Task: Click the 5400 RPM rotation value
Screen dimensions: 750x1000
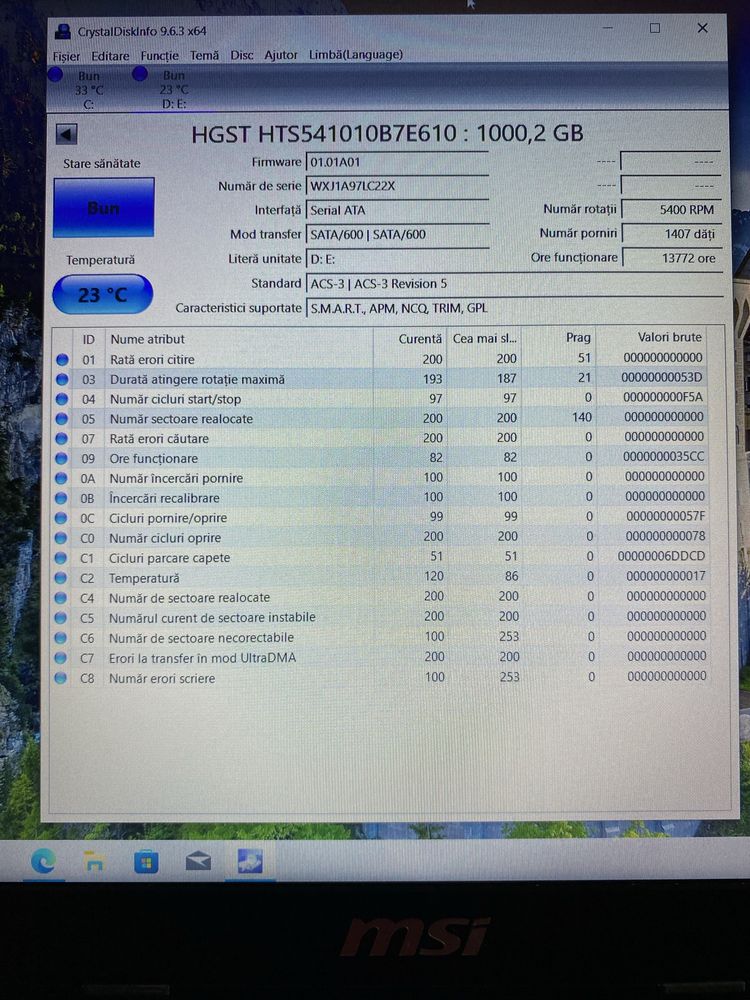Action: (671, 209)
